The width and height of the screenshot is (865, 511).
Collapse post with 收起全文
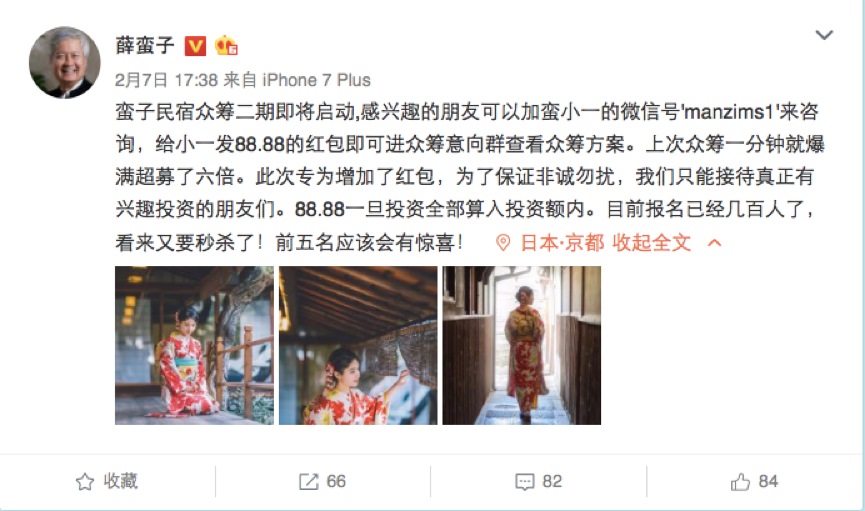pyautogui.click(x=652, y=242)
